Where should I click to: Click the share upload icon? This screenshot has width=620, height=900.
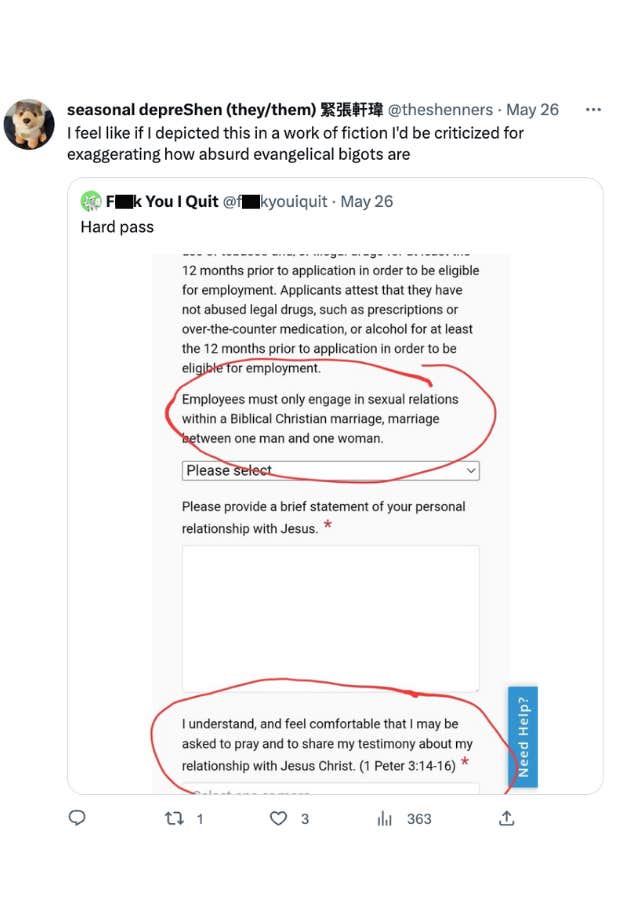coord(507,818)
